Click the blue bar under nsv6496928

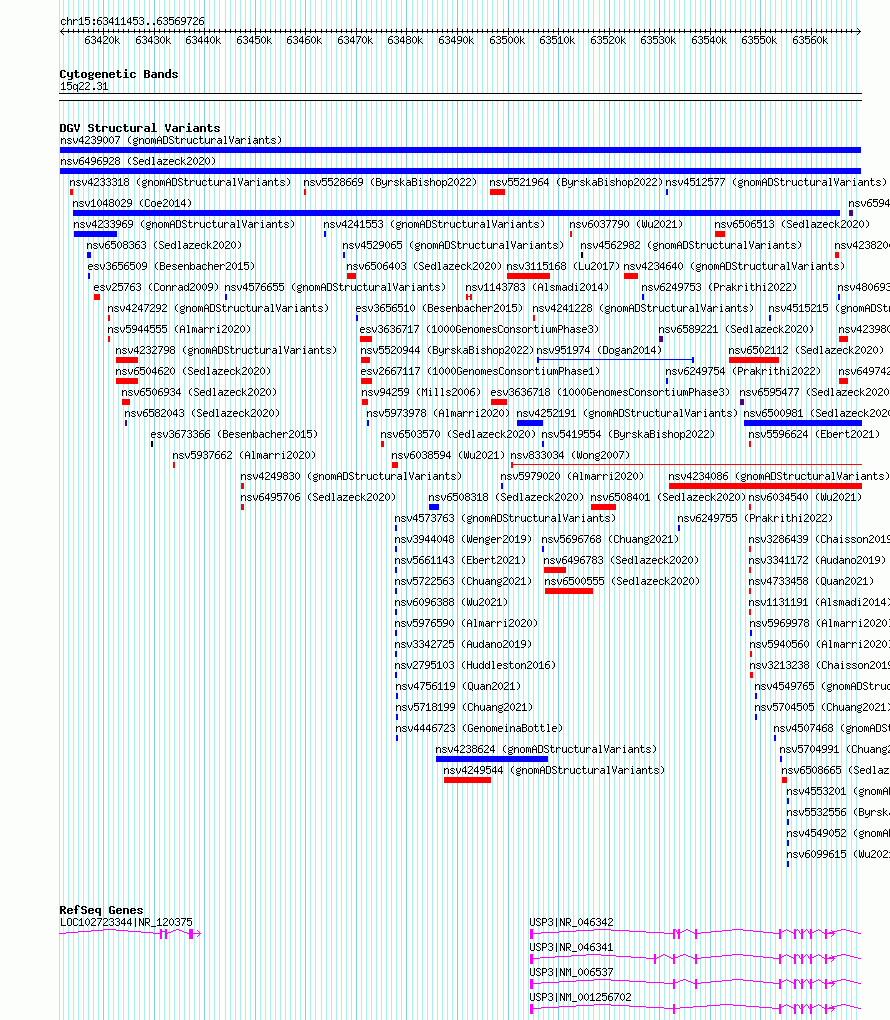click(x=460, y=171)
